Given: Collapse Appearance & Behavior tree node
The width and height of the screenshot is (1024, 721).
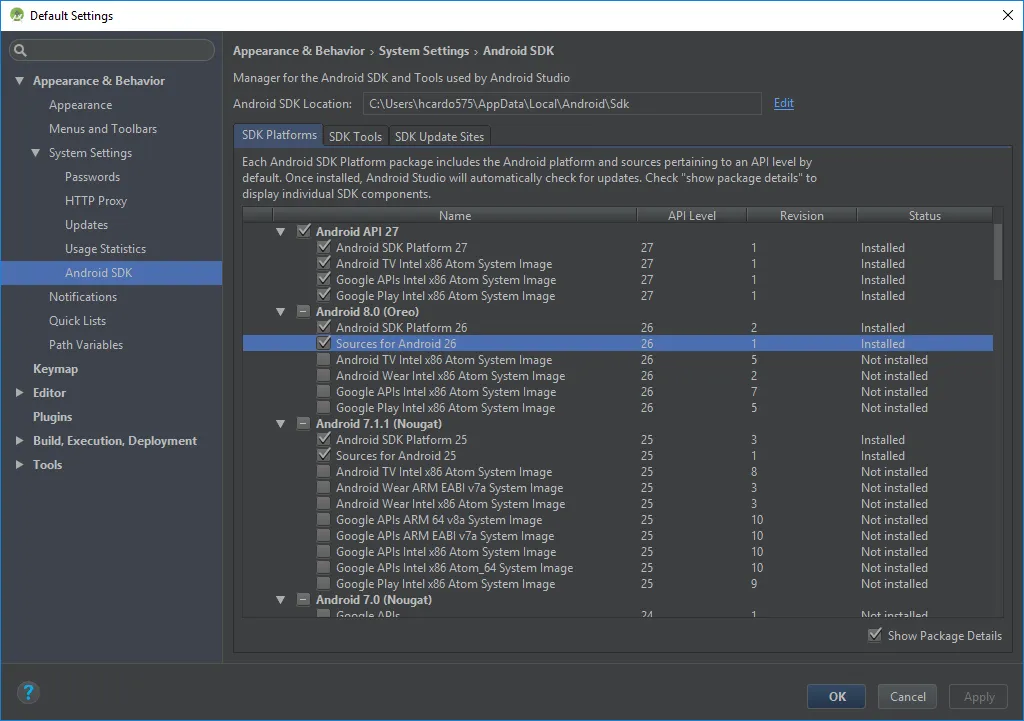Looking at the screenshot, I should [x=20, y=81].
